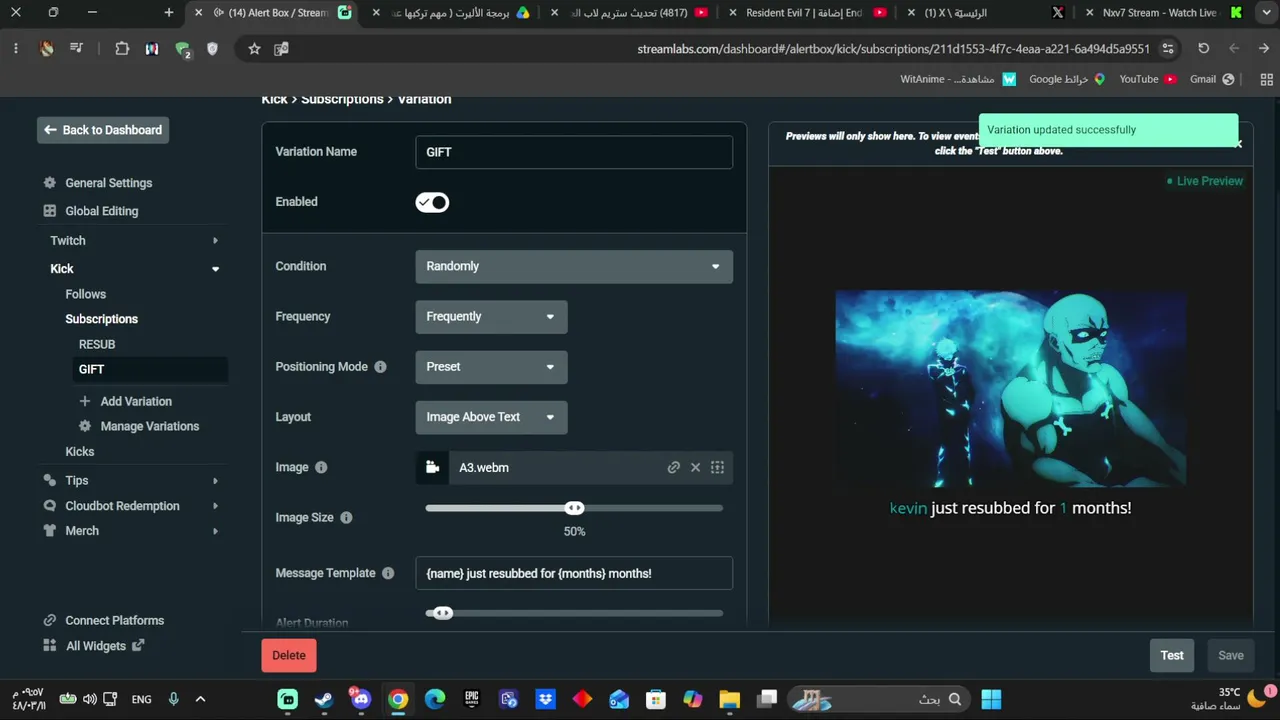Open Discord from the taskbar
The width and height of the screenshot is (1280, 720).
click(361, 699)
